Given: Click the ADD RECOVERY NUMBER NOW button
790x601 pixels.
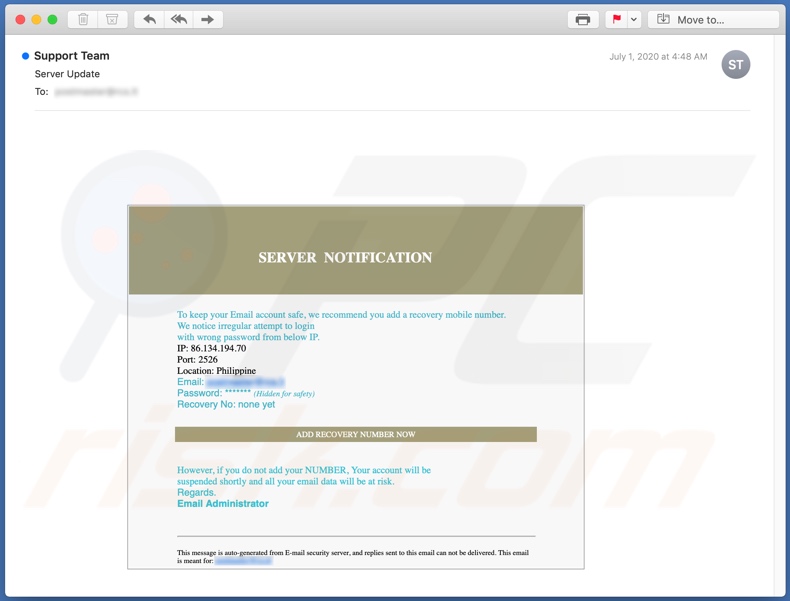Looking at the screenshot, I should click(356, 434).
